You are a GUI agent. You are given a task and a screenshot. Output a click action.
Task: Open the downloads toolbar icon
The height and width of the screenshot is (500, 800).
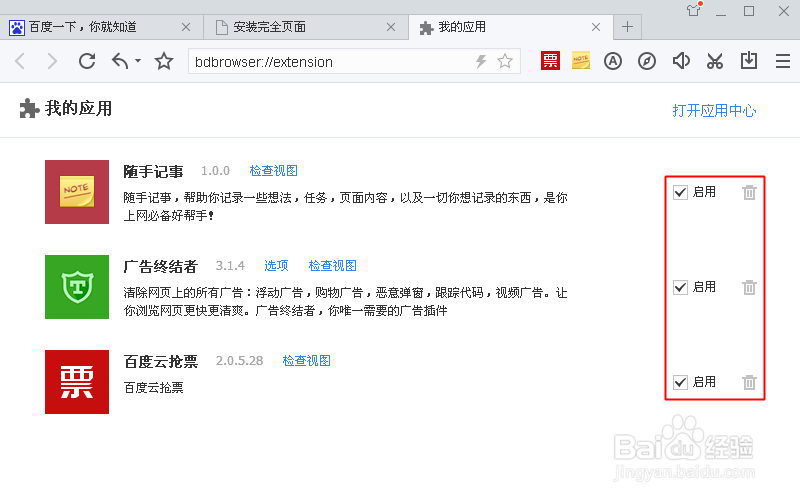point(748,61)
